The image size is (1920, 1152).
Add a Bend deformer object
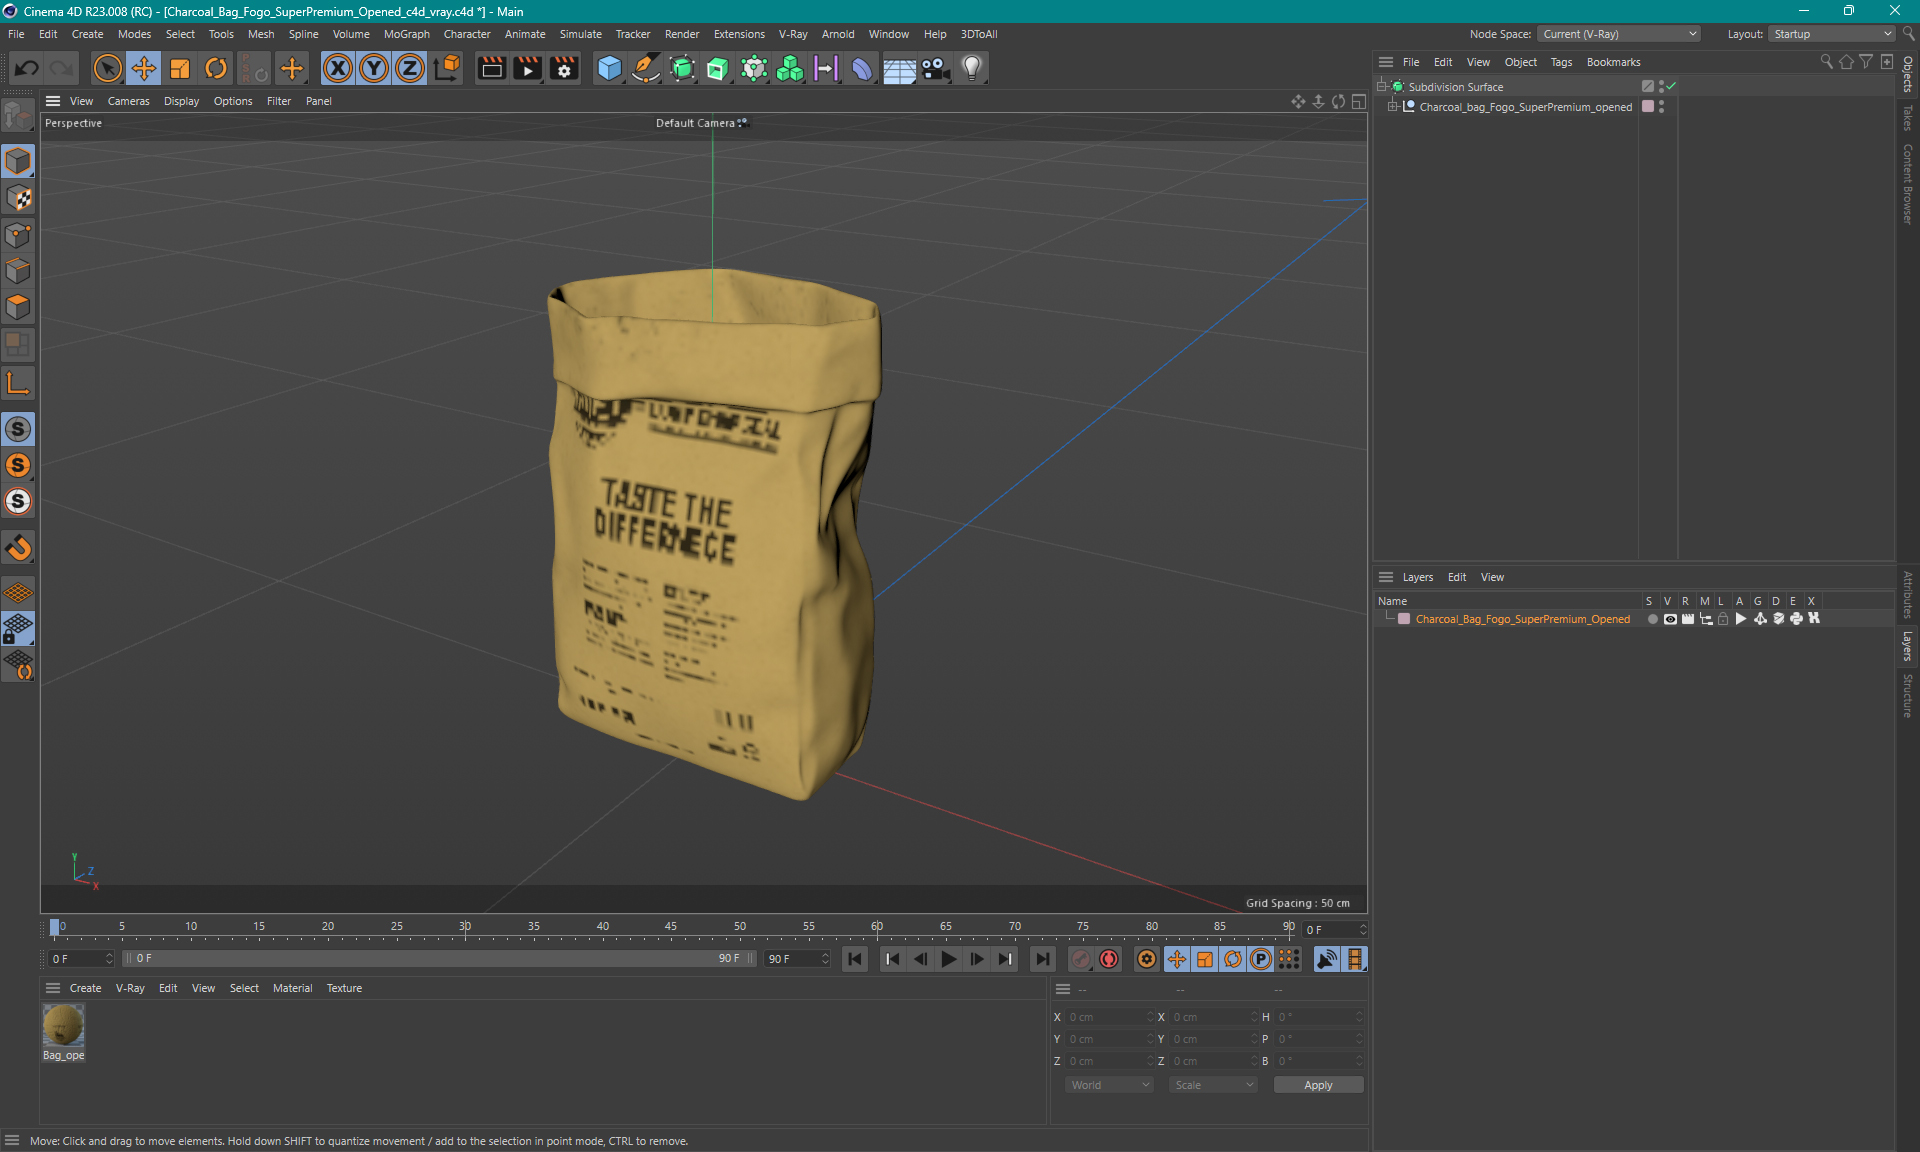point(862,68)
